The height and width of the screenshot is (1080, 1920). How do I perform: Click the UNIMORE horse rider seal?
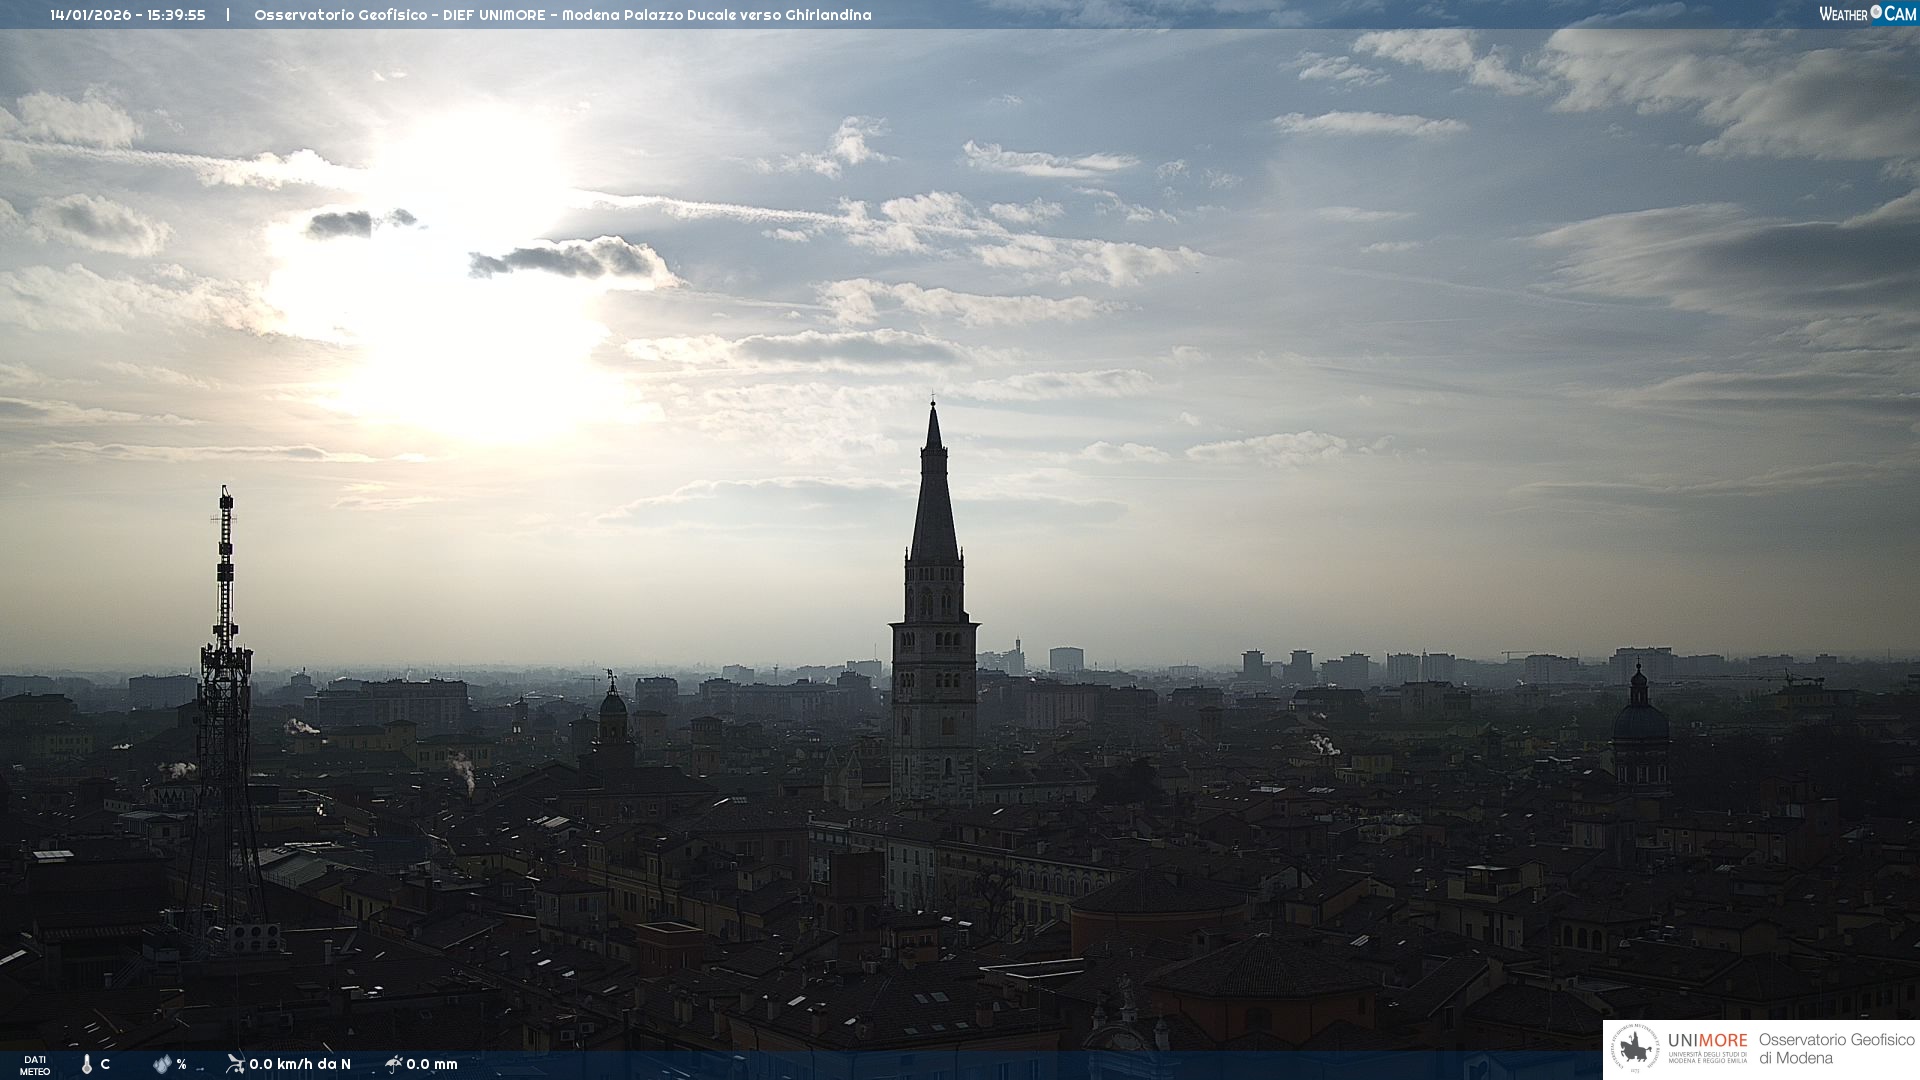(x=1635, y=1049)
